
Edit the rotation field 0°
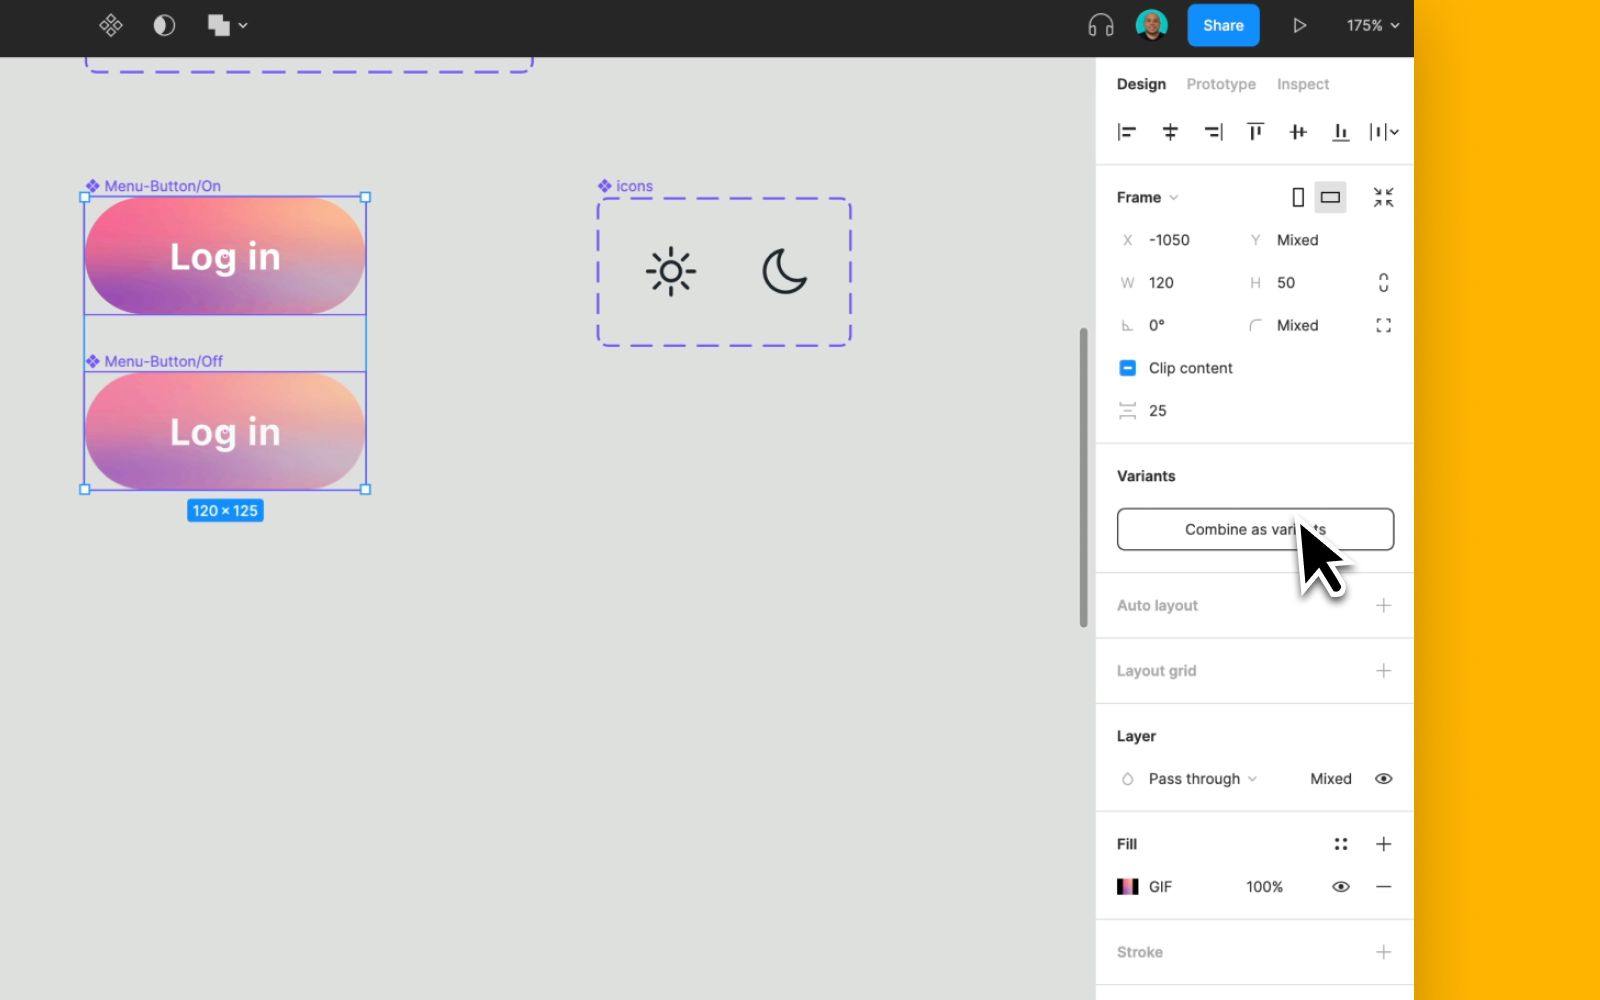click(1157, 325)
